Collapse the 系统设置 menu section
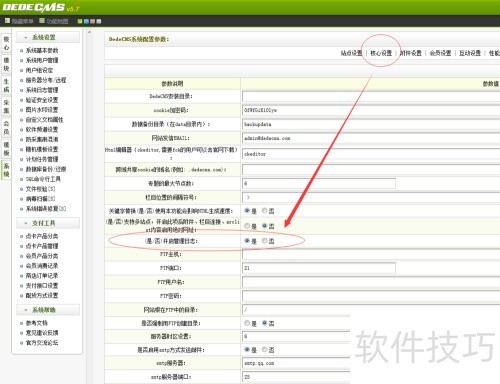Image resolution: width=500 pixels, height=384 pixels. (x=48, y=37)
